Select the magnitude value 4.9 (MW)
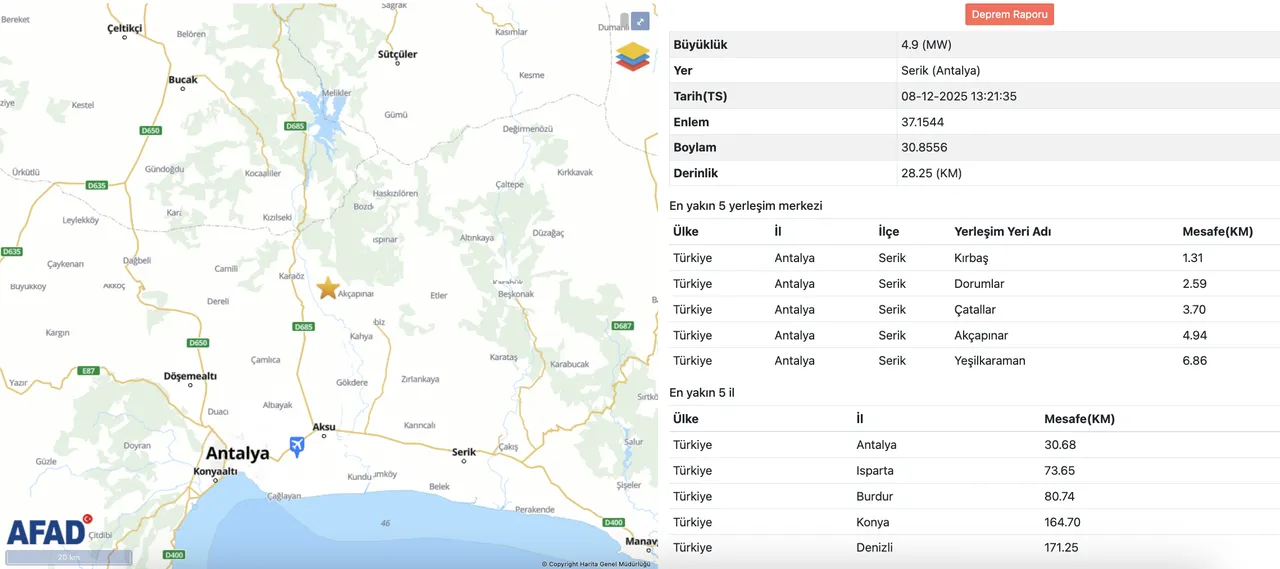Image resolution: width=1280 pixels, height=569 pixels. [926, 45]
